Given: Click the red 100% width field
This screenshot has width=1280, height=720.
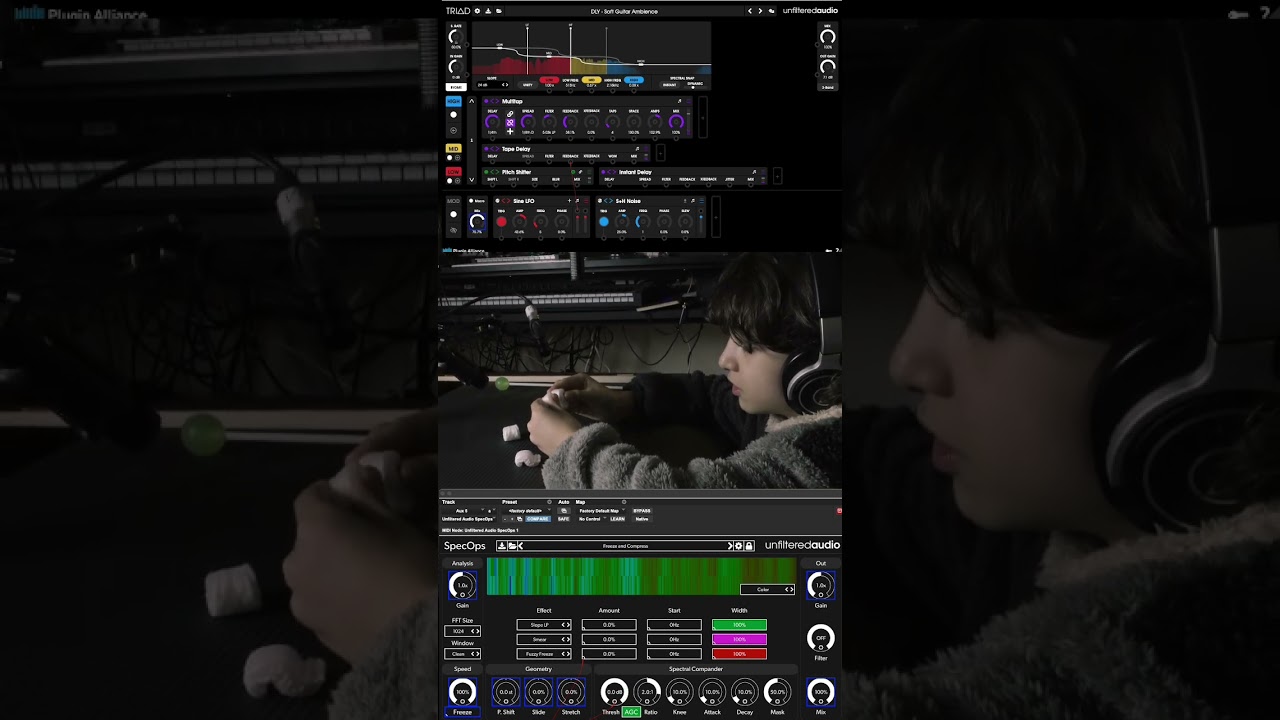Looking at the screenshot, I should (x=739, y=654).
